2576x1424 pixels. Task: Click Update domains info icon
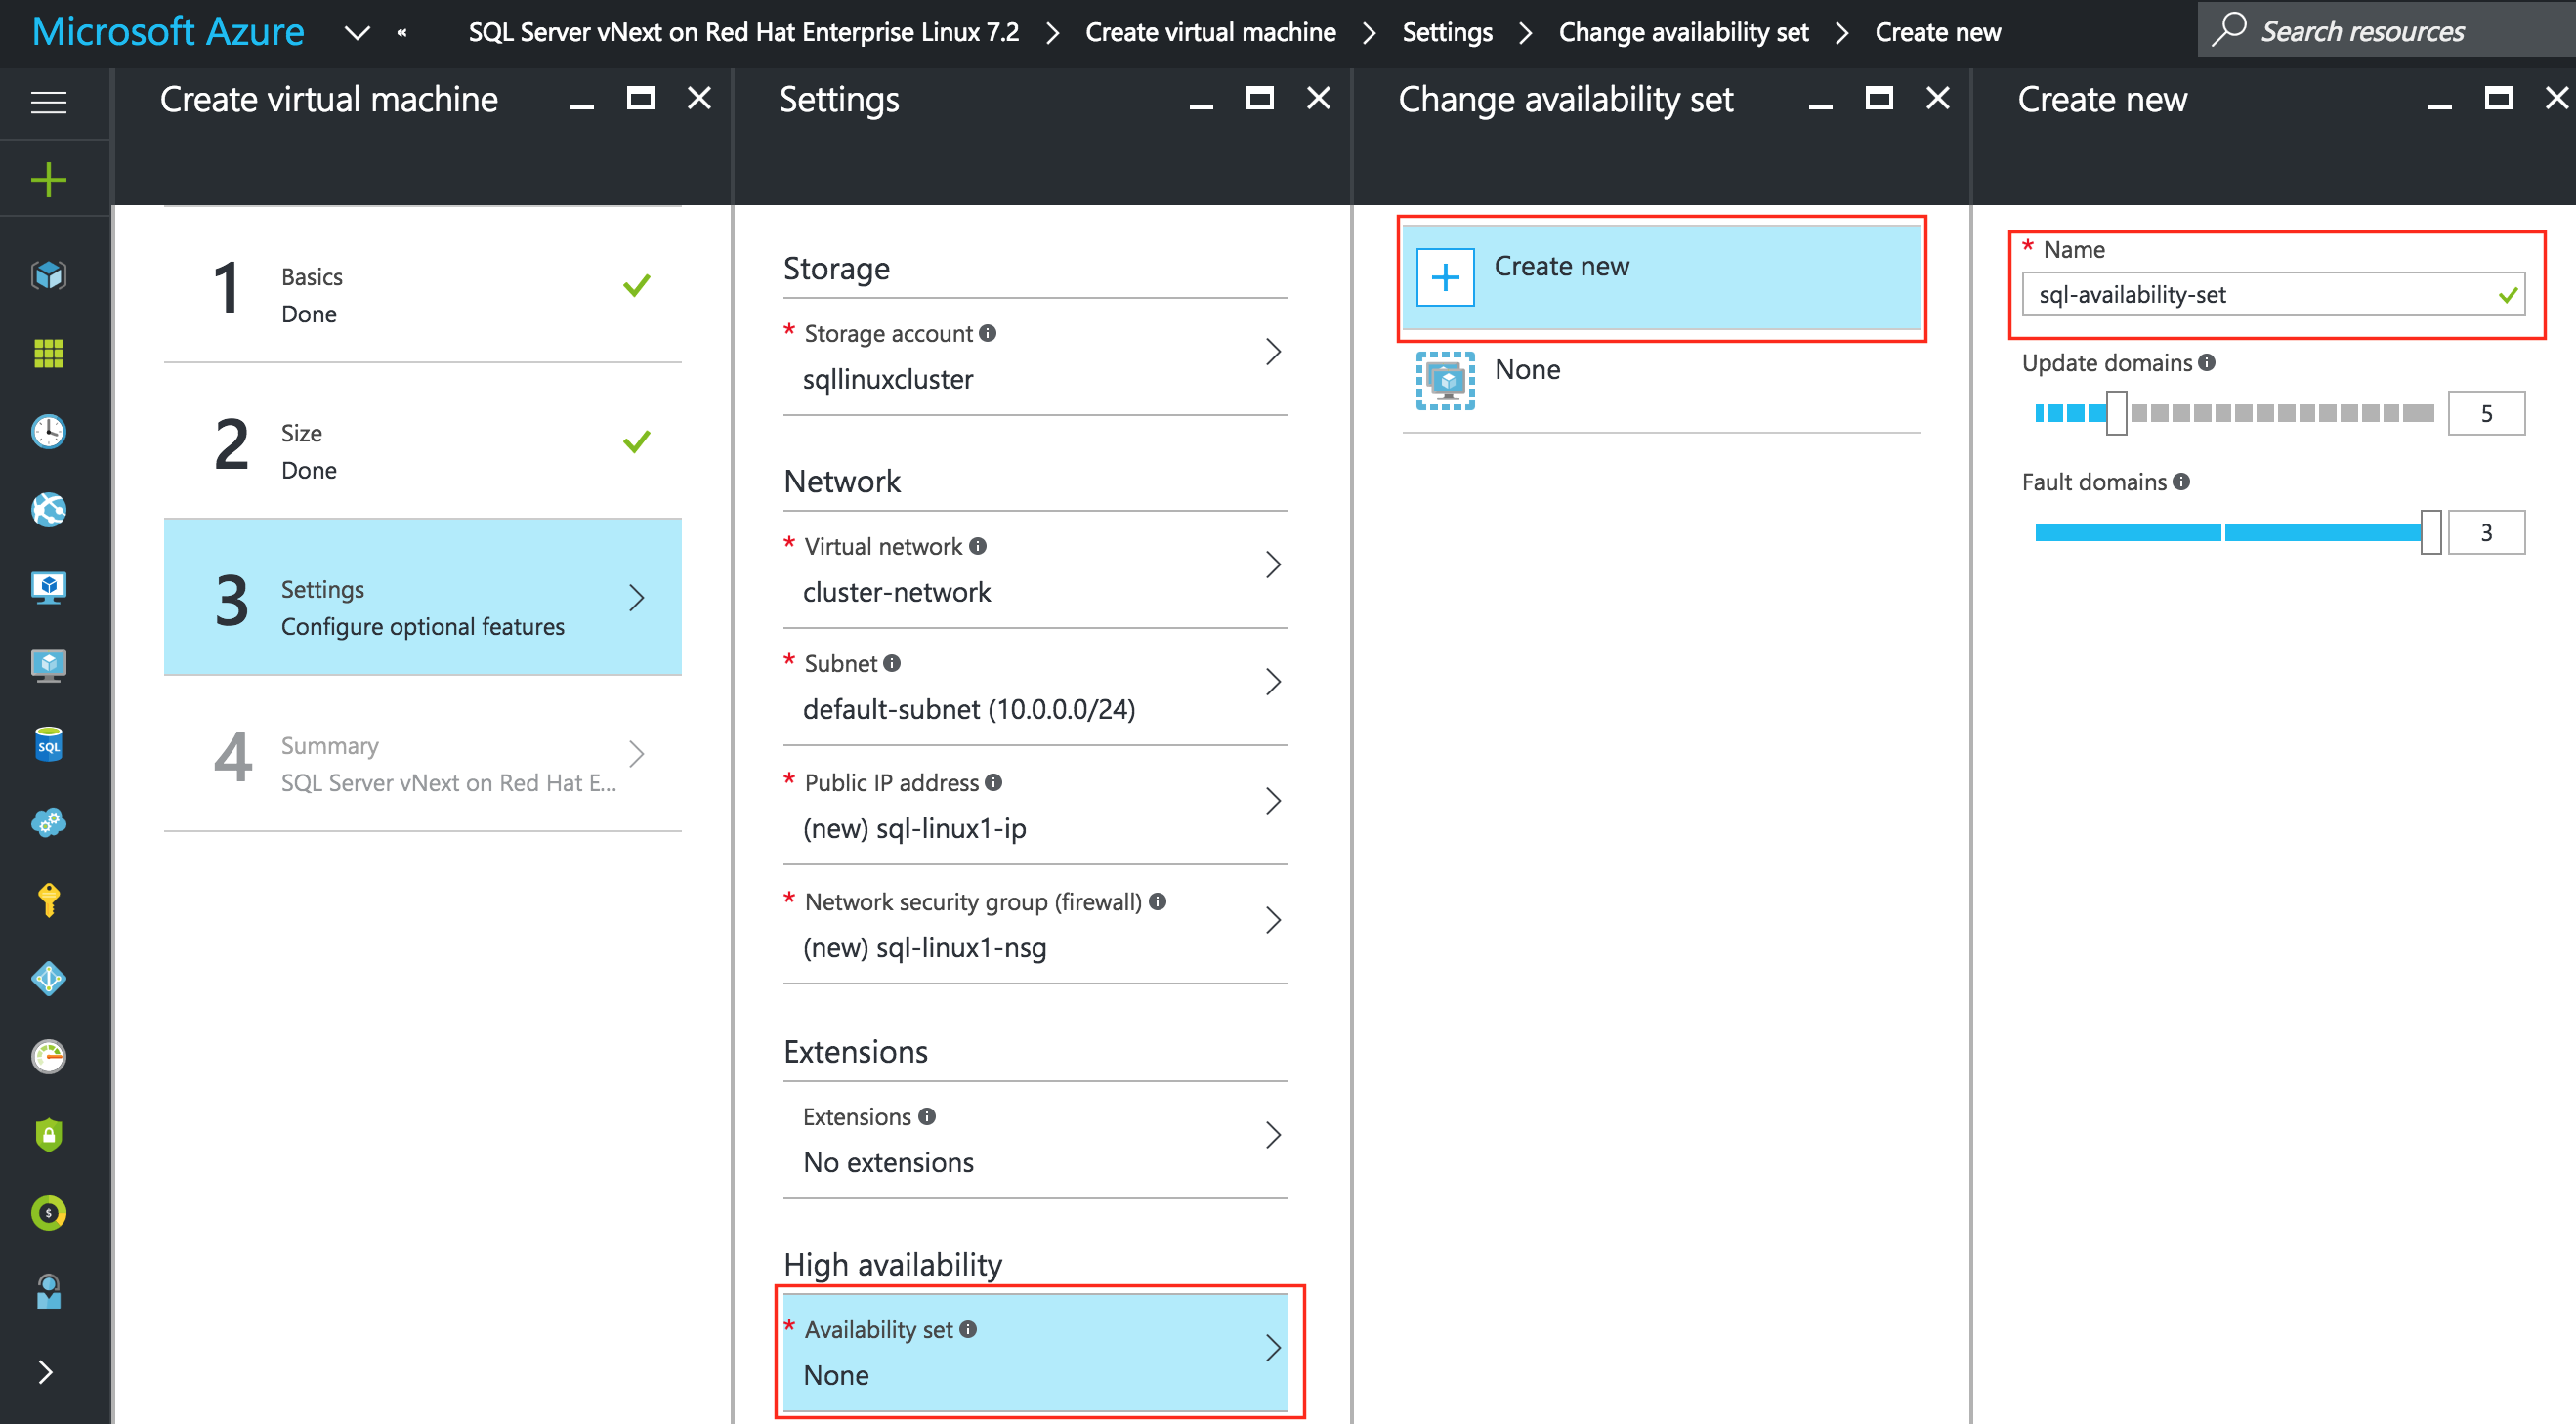pos(2207,362)
